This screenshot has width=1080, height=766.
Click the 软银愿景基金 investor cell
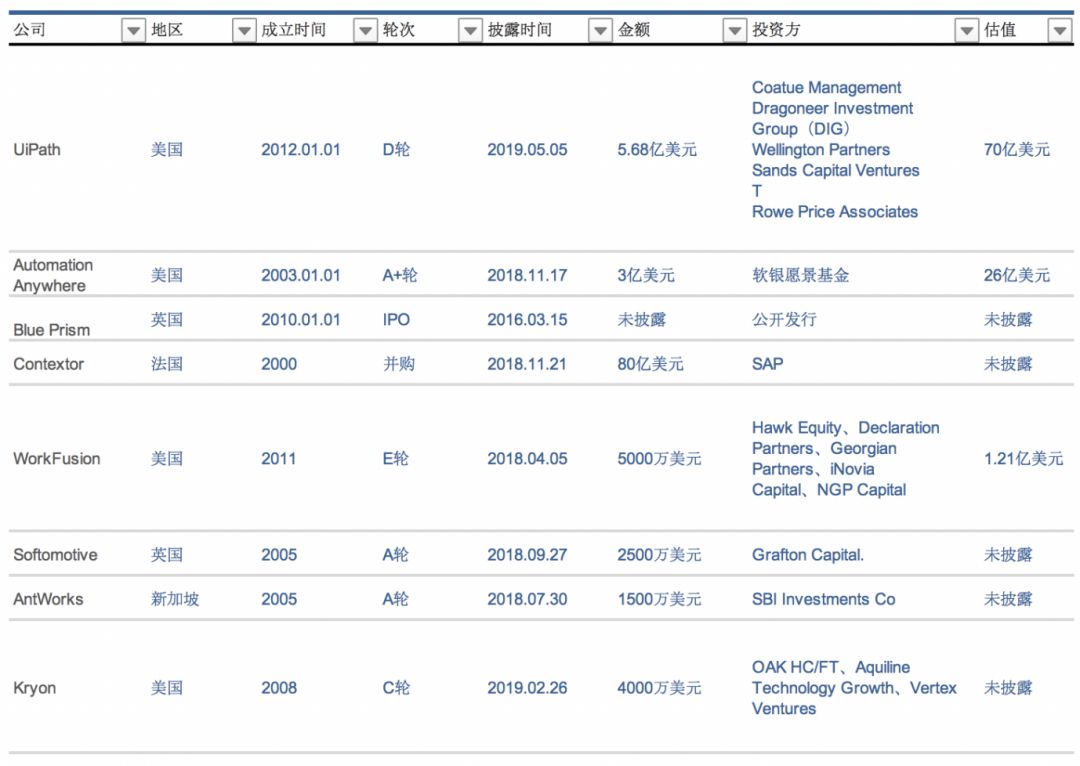coord(800,275)
